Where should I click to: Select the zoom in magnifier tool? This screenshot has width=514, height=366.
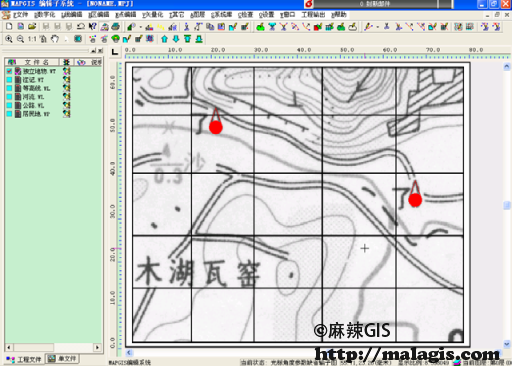[9, 39]
